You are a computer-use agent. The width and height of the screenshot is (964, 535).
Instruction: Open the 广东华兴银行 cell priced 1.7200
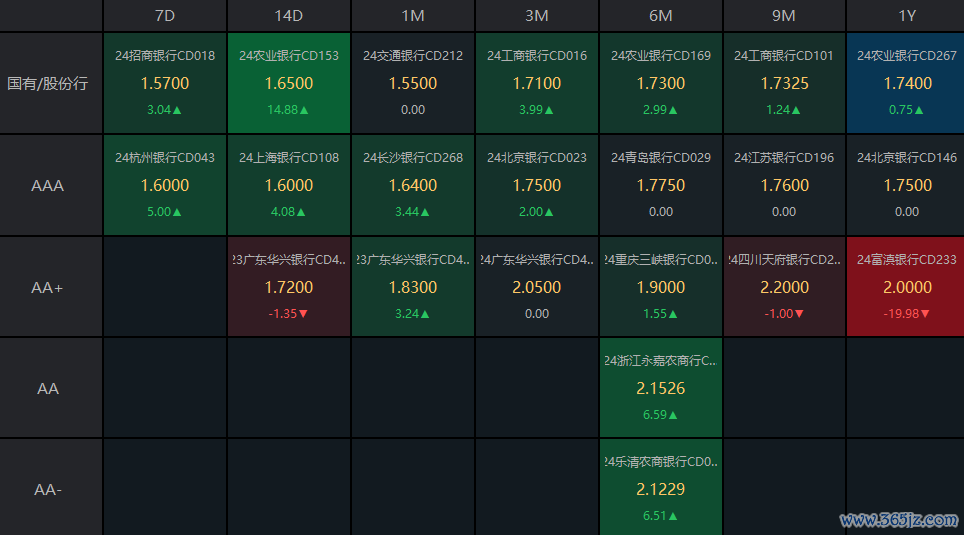click(289, 287)
